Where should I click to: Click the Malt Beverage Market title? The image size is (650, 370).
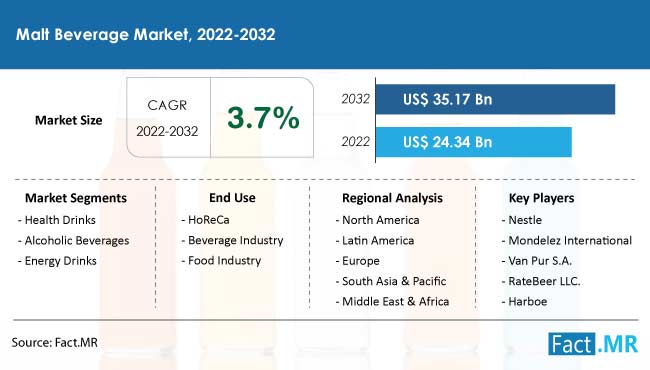(146, 34)
